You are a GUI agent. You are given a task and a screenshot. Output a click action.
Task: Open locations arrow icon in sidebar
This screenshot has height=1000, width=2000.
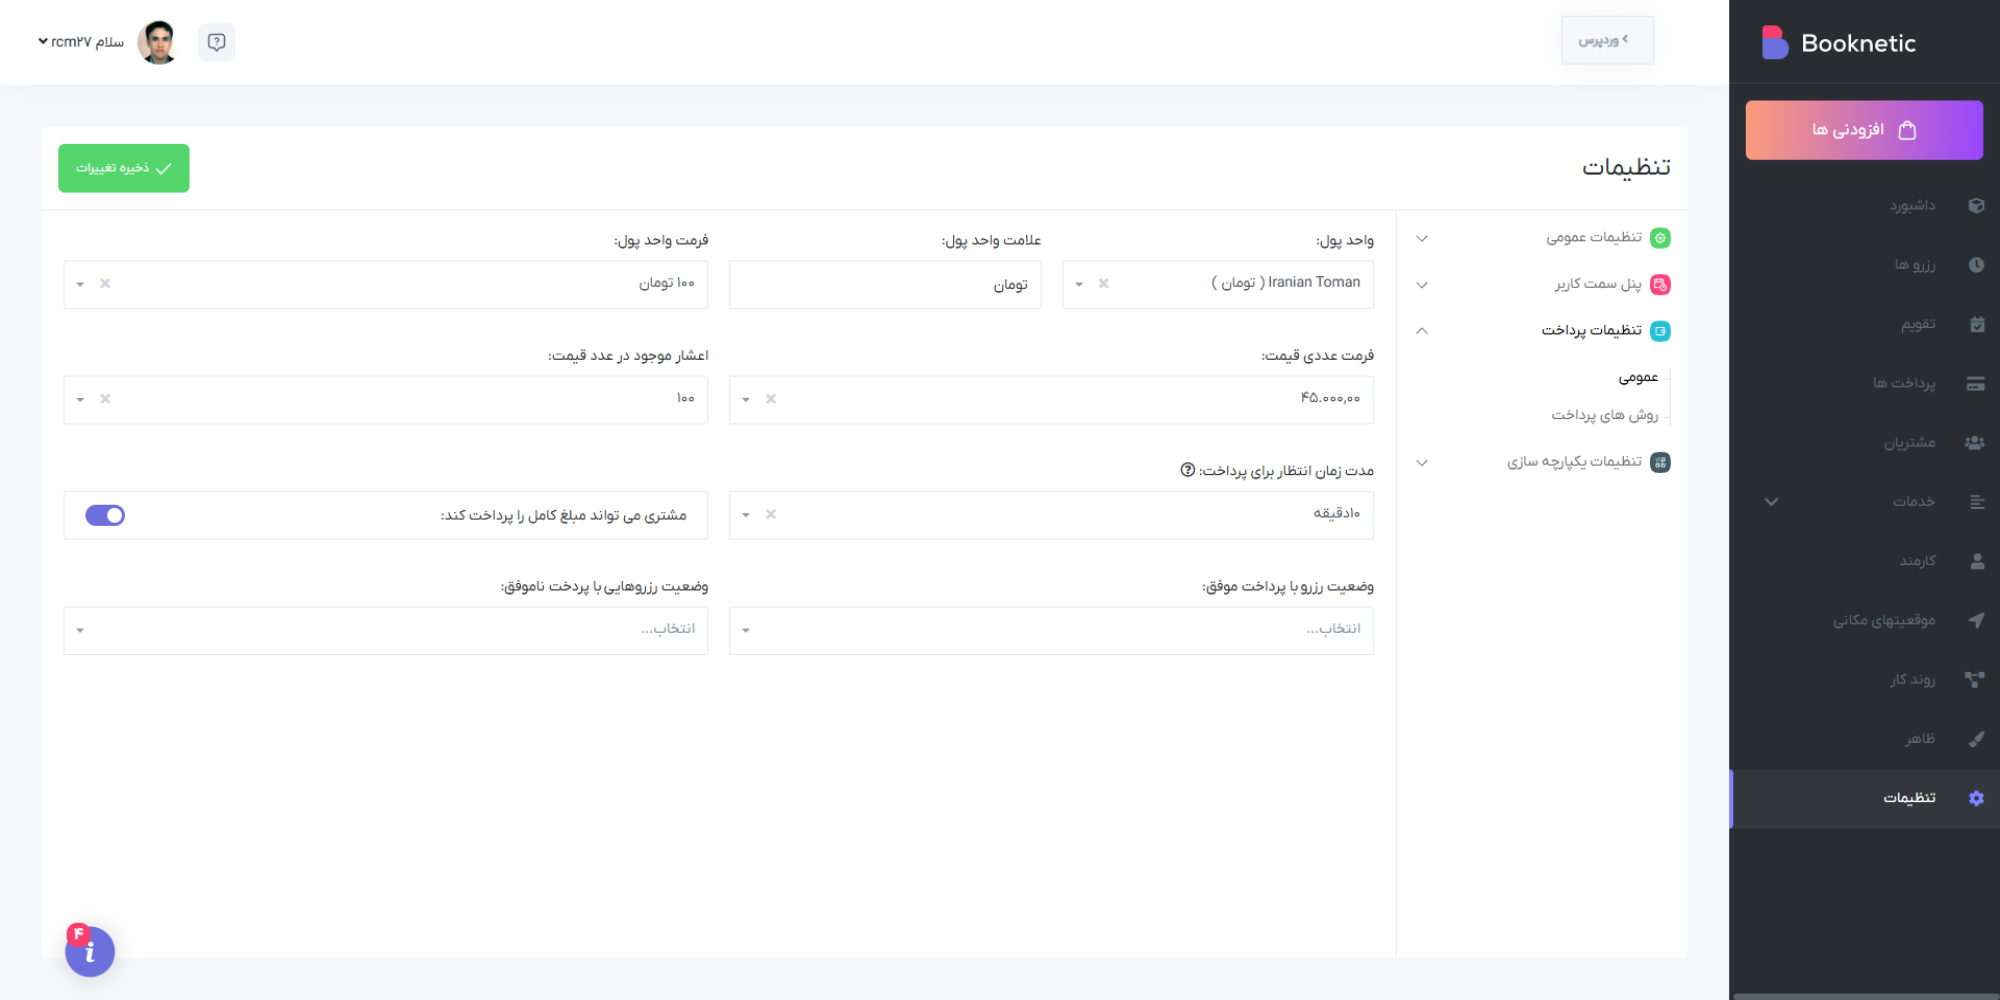[1976, 620]
